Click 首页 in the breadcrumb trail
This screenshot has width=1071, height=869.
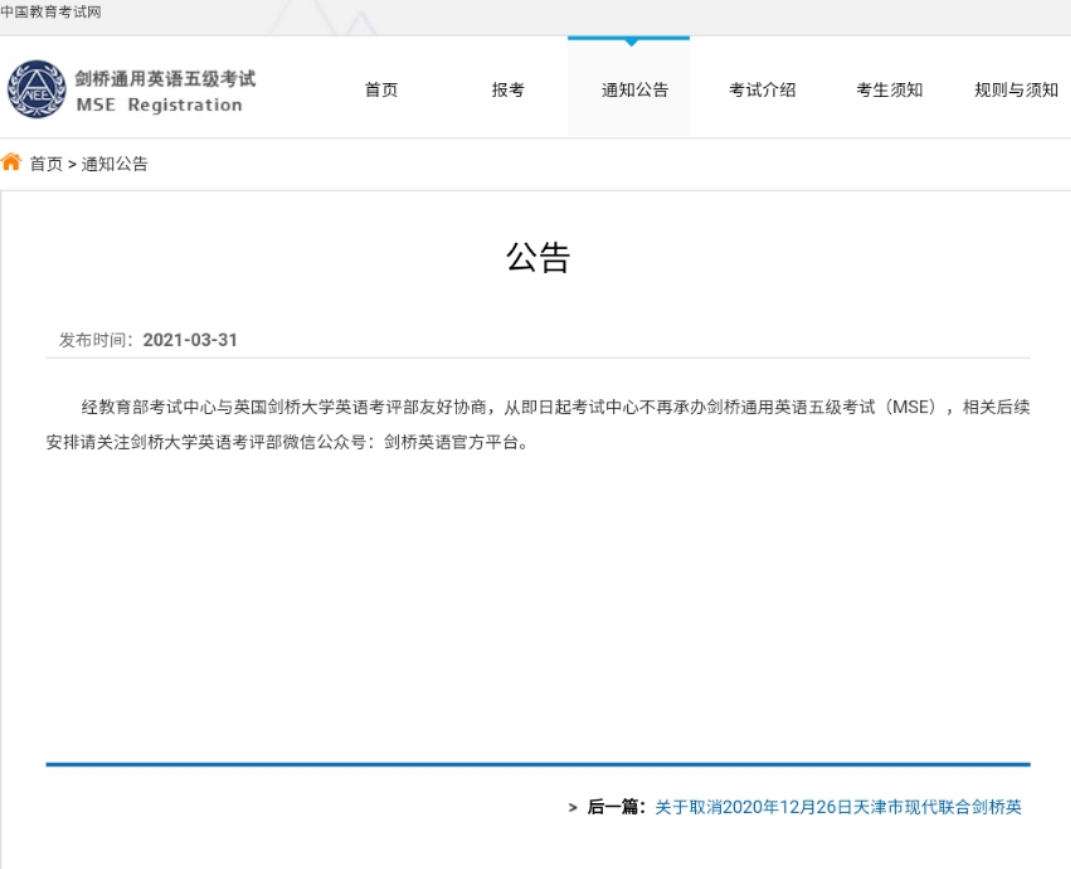click(x=46, y=164)
